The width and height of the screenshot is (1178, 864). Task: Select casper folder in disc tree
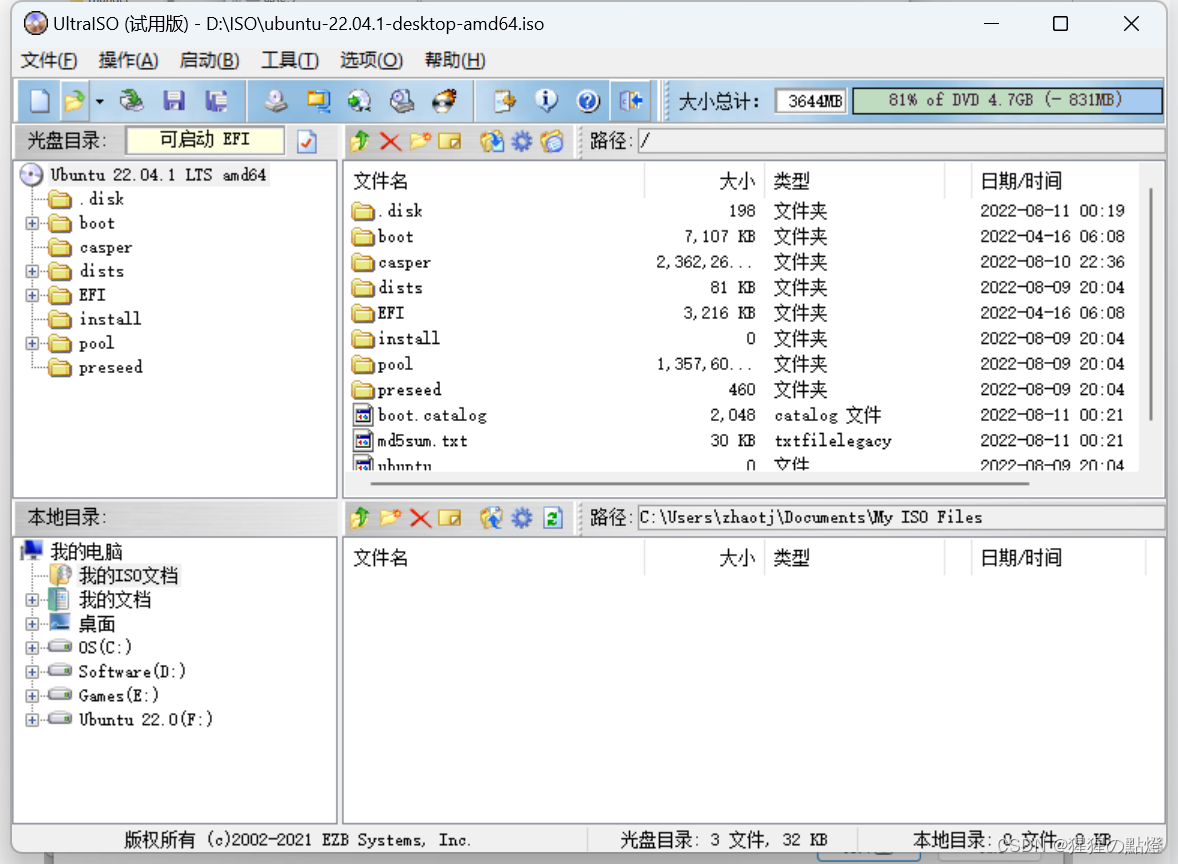pyautogui.click(x=105, y=247)
